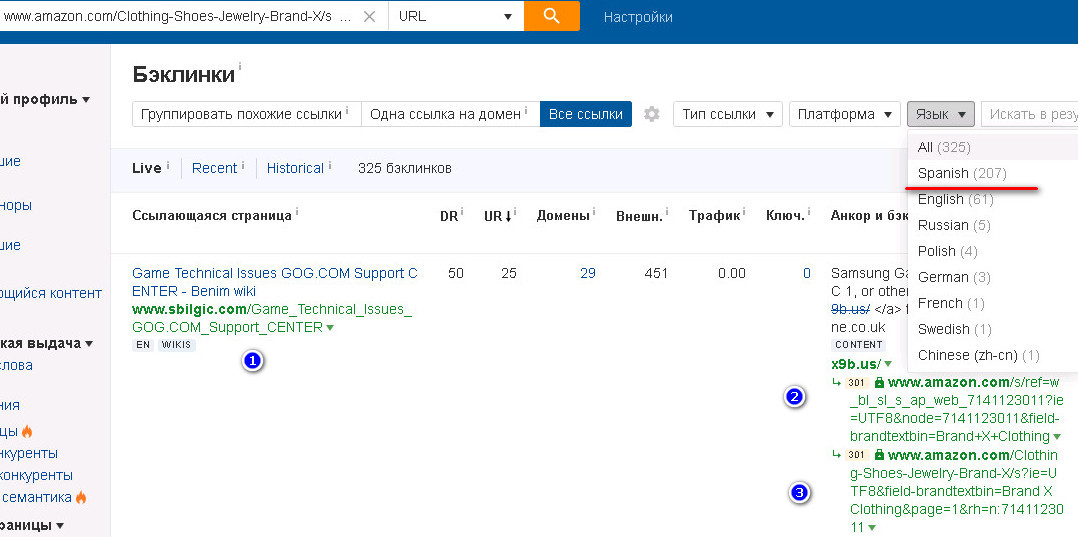Choose Одна ссылка на домен mode
Image resolution: width=1078 pixels, height=537 pixels.
[x=450, y=114]
